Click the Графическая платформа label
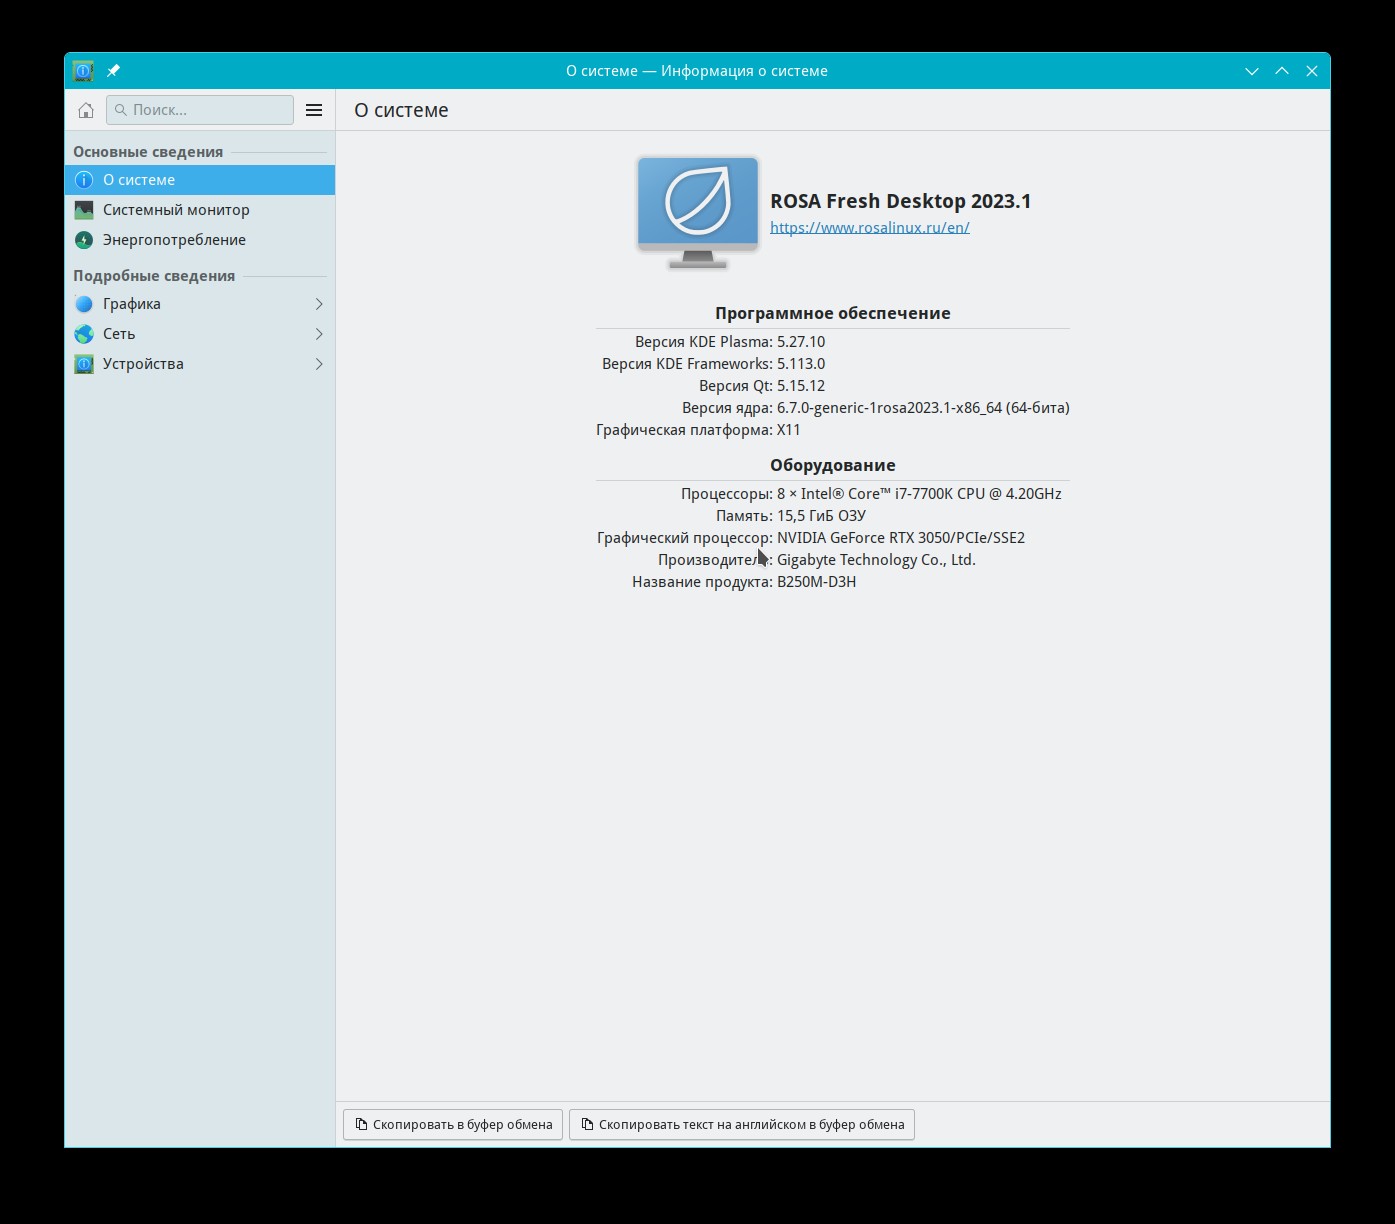 (x=684, y=430)
